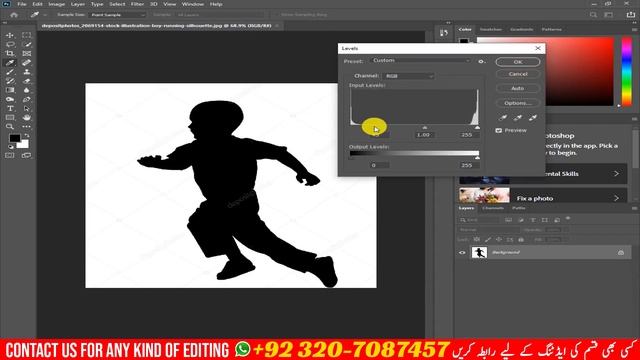Select the Eraser tool
Viewport: 640px width, 360px height.
(x=27, y=81)
